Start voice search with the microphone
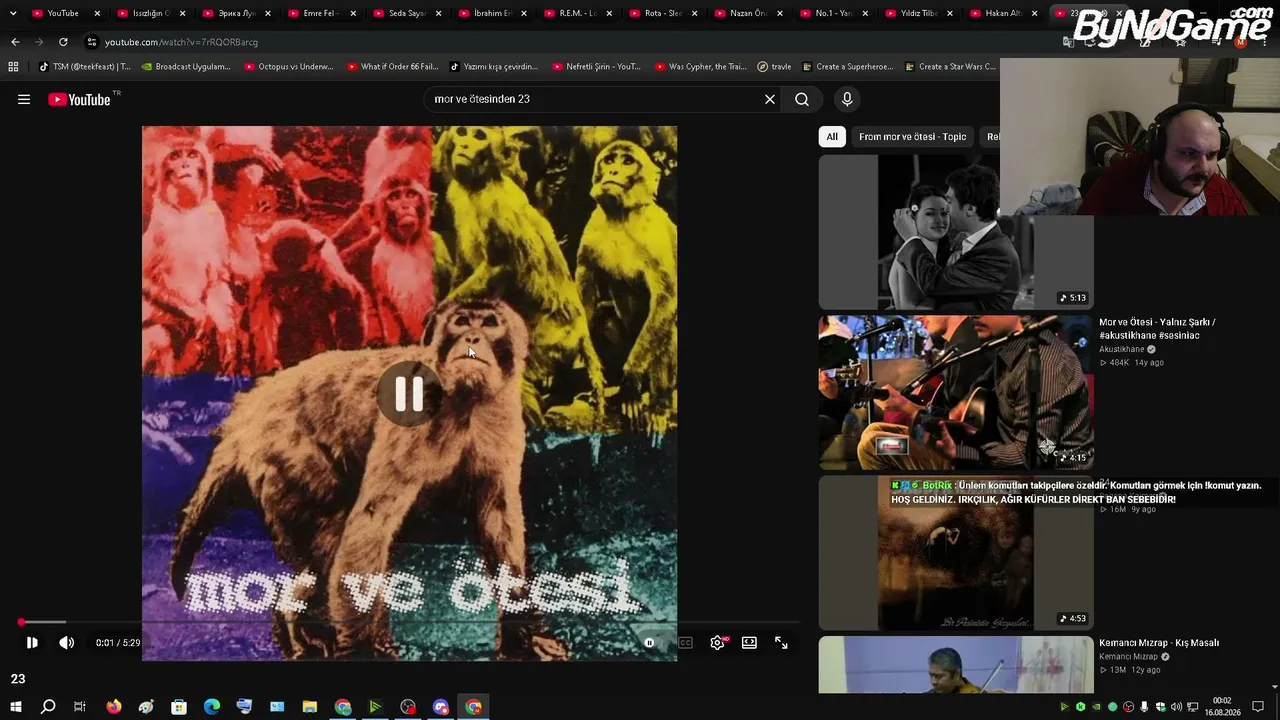 click(x=847, y=99)
